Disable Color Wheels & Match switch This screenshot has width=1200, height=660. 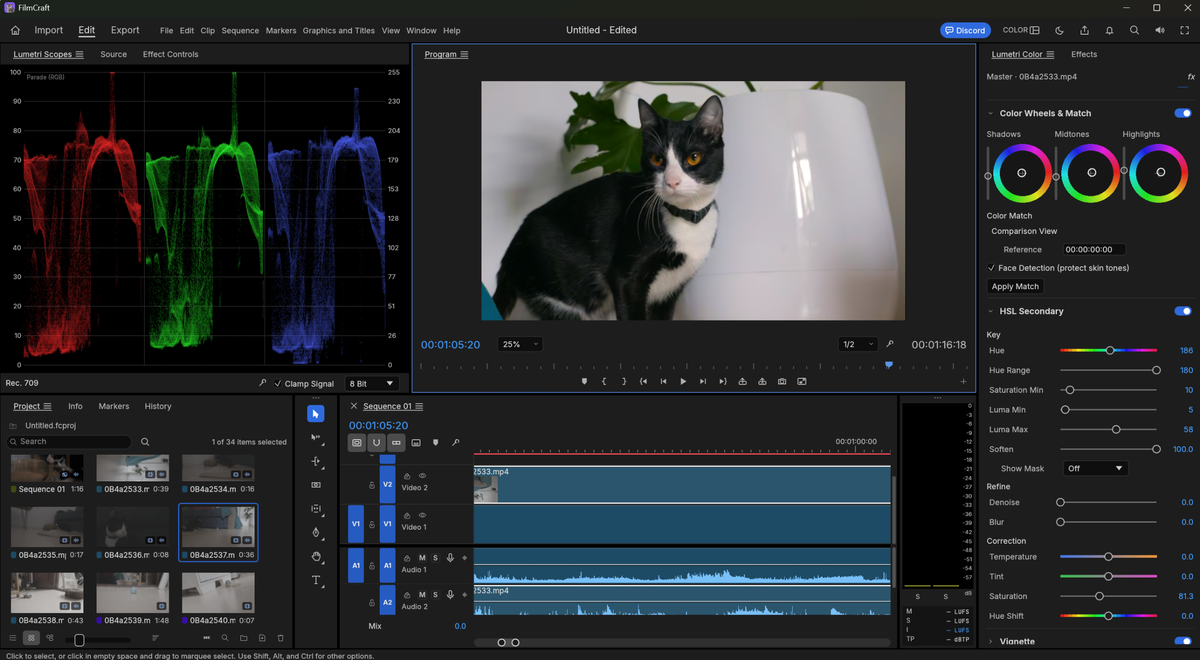tap(1183, 113)
